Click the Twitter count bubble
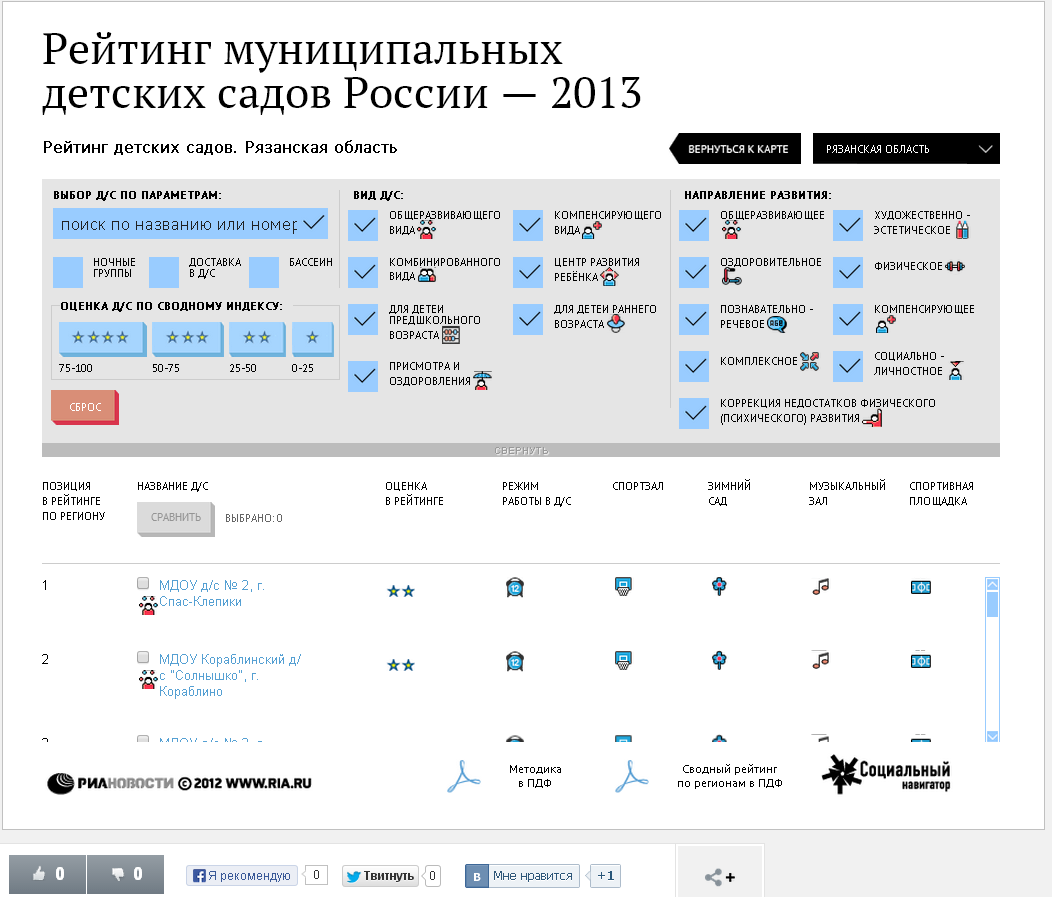 point(433,876)
